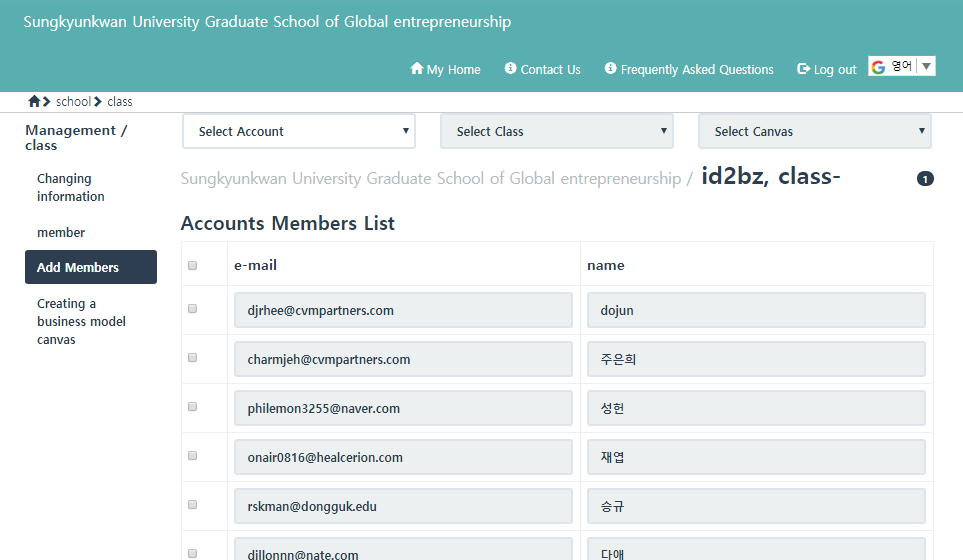
Task: Open the Select Canvas dropdown
Action: click(815, 131)
